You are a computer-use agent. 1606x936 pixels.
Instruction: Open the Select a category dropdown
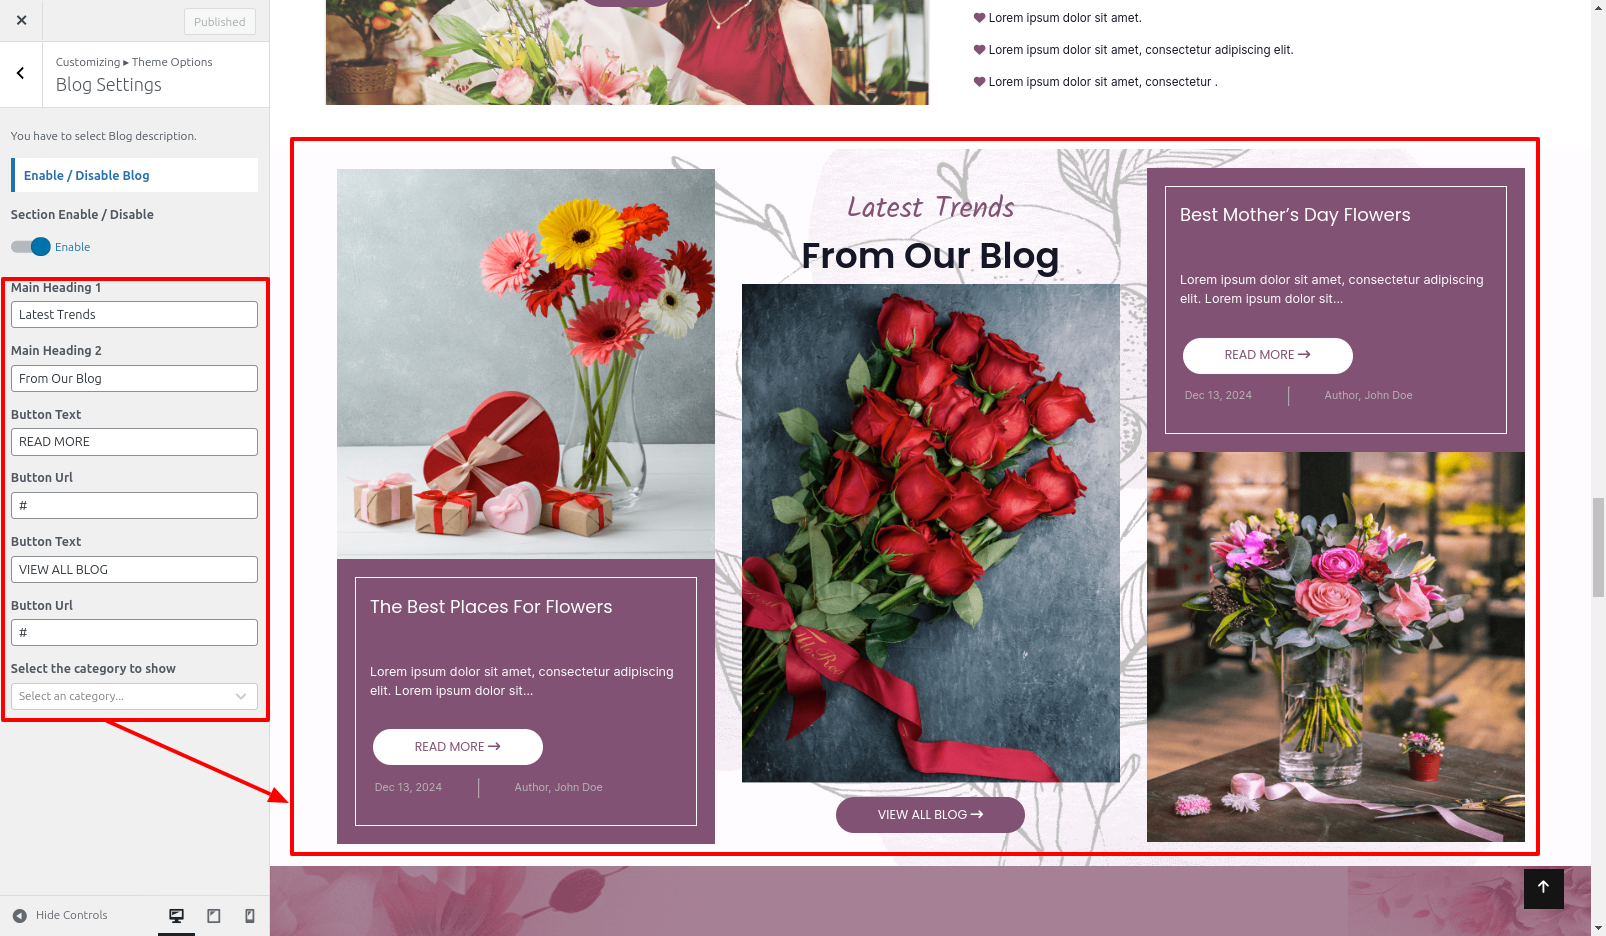point(134,696)
